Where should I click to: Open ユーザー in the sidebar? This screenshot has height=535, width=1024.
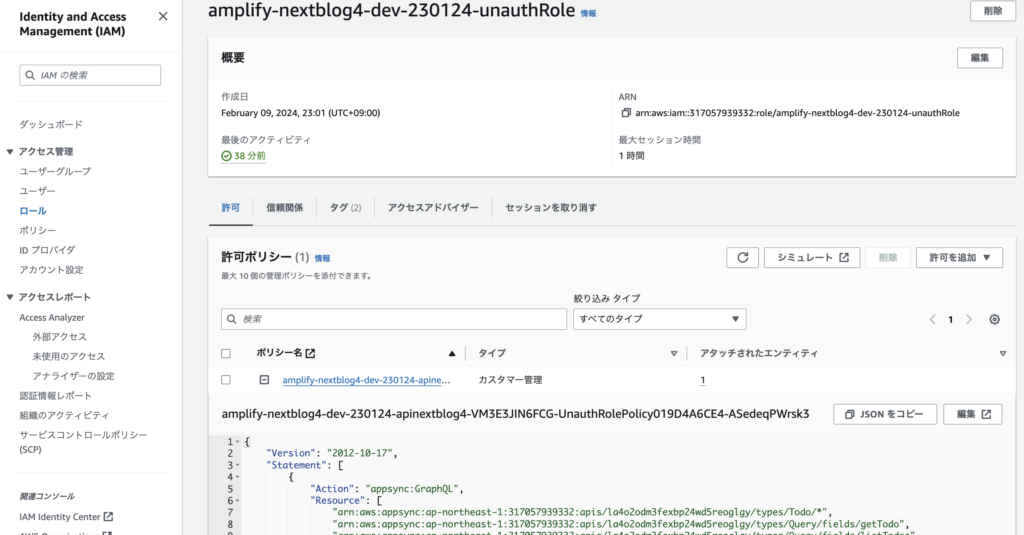37,191
